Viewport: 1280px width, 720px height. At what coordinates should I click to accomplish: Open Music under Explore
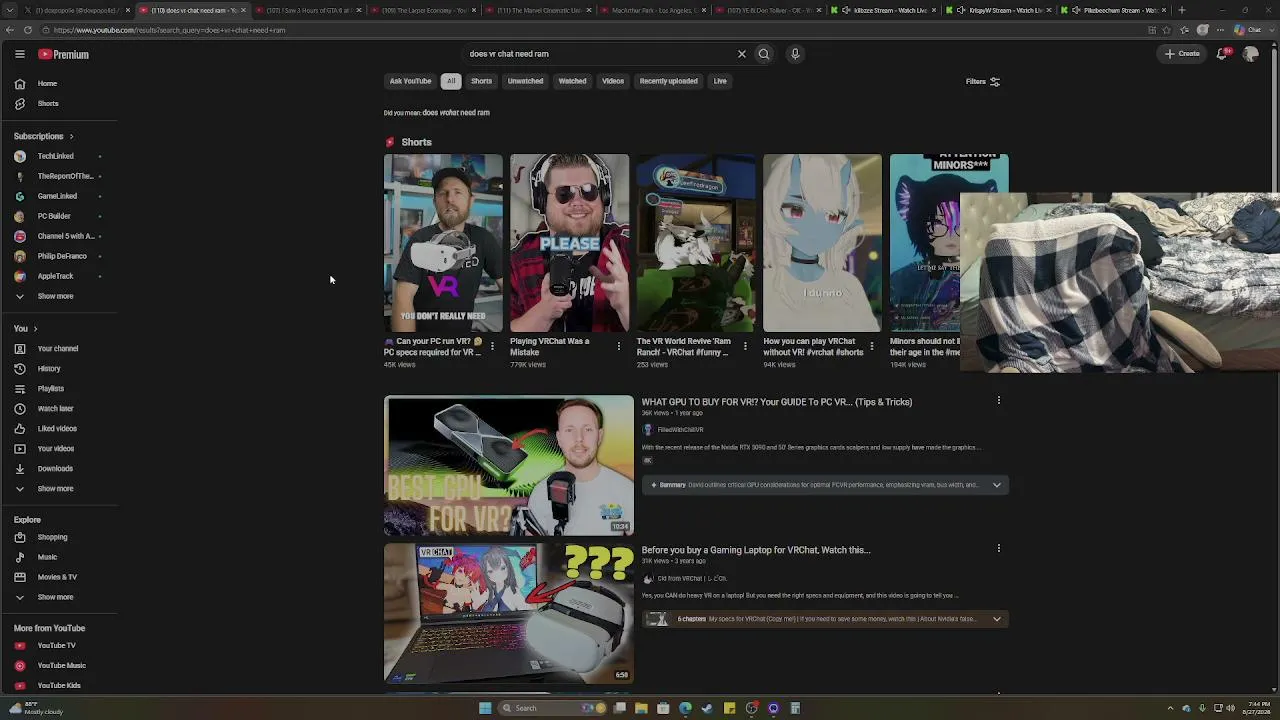tap(47, 557)
